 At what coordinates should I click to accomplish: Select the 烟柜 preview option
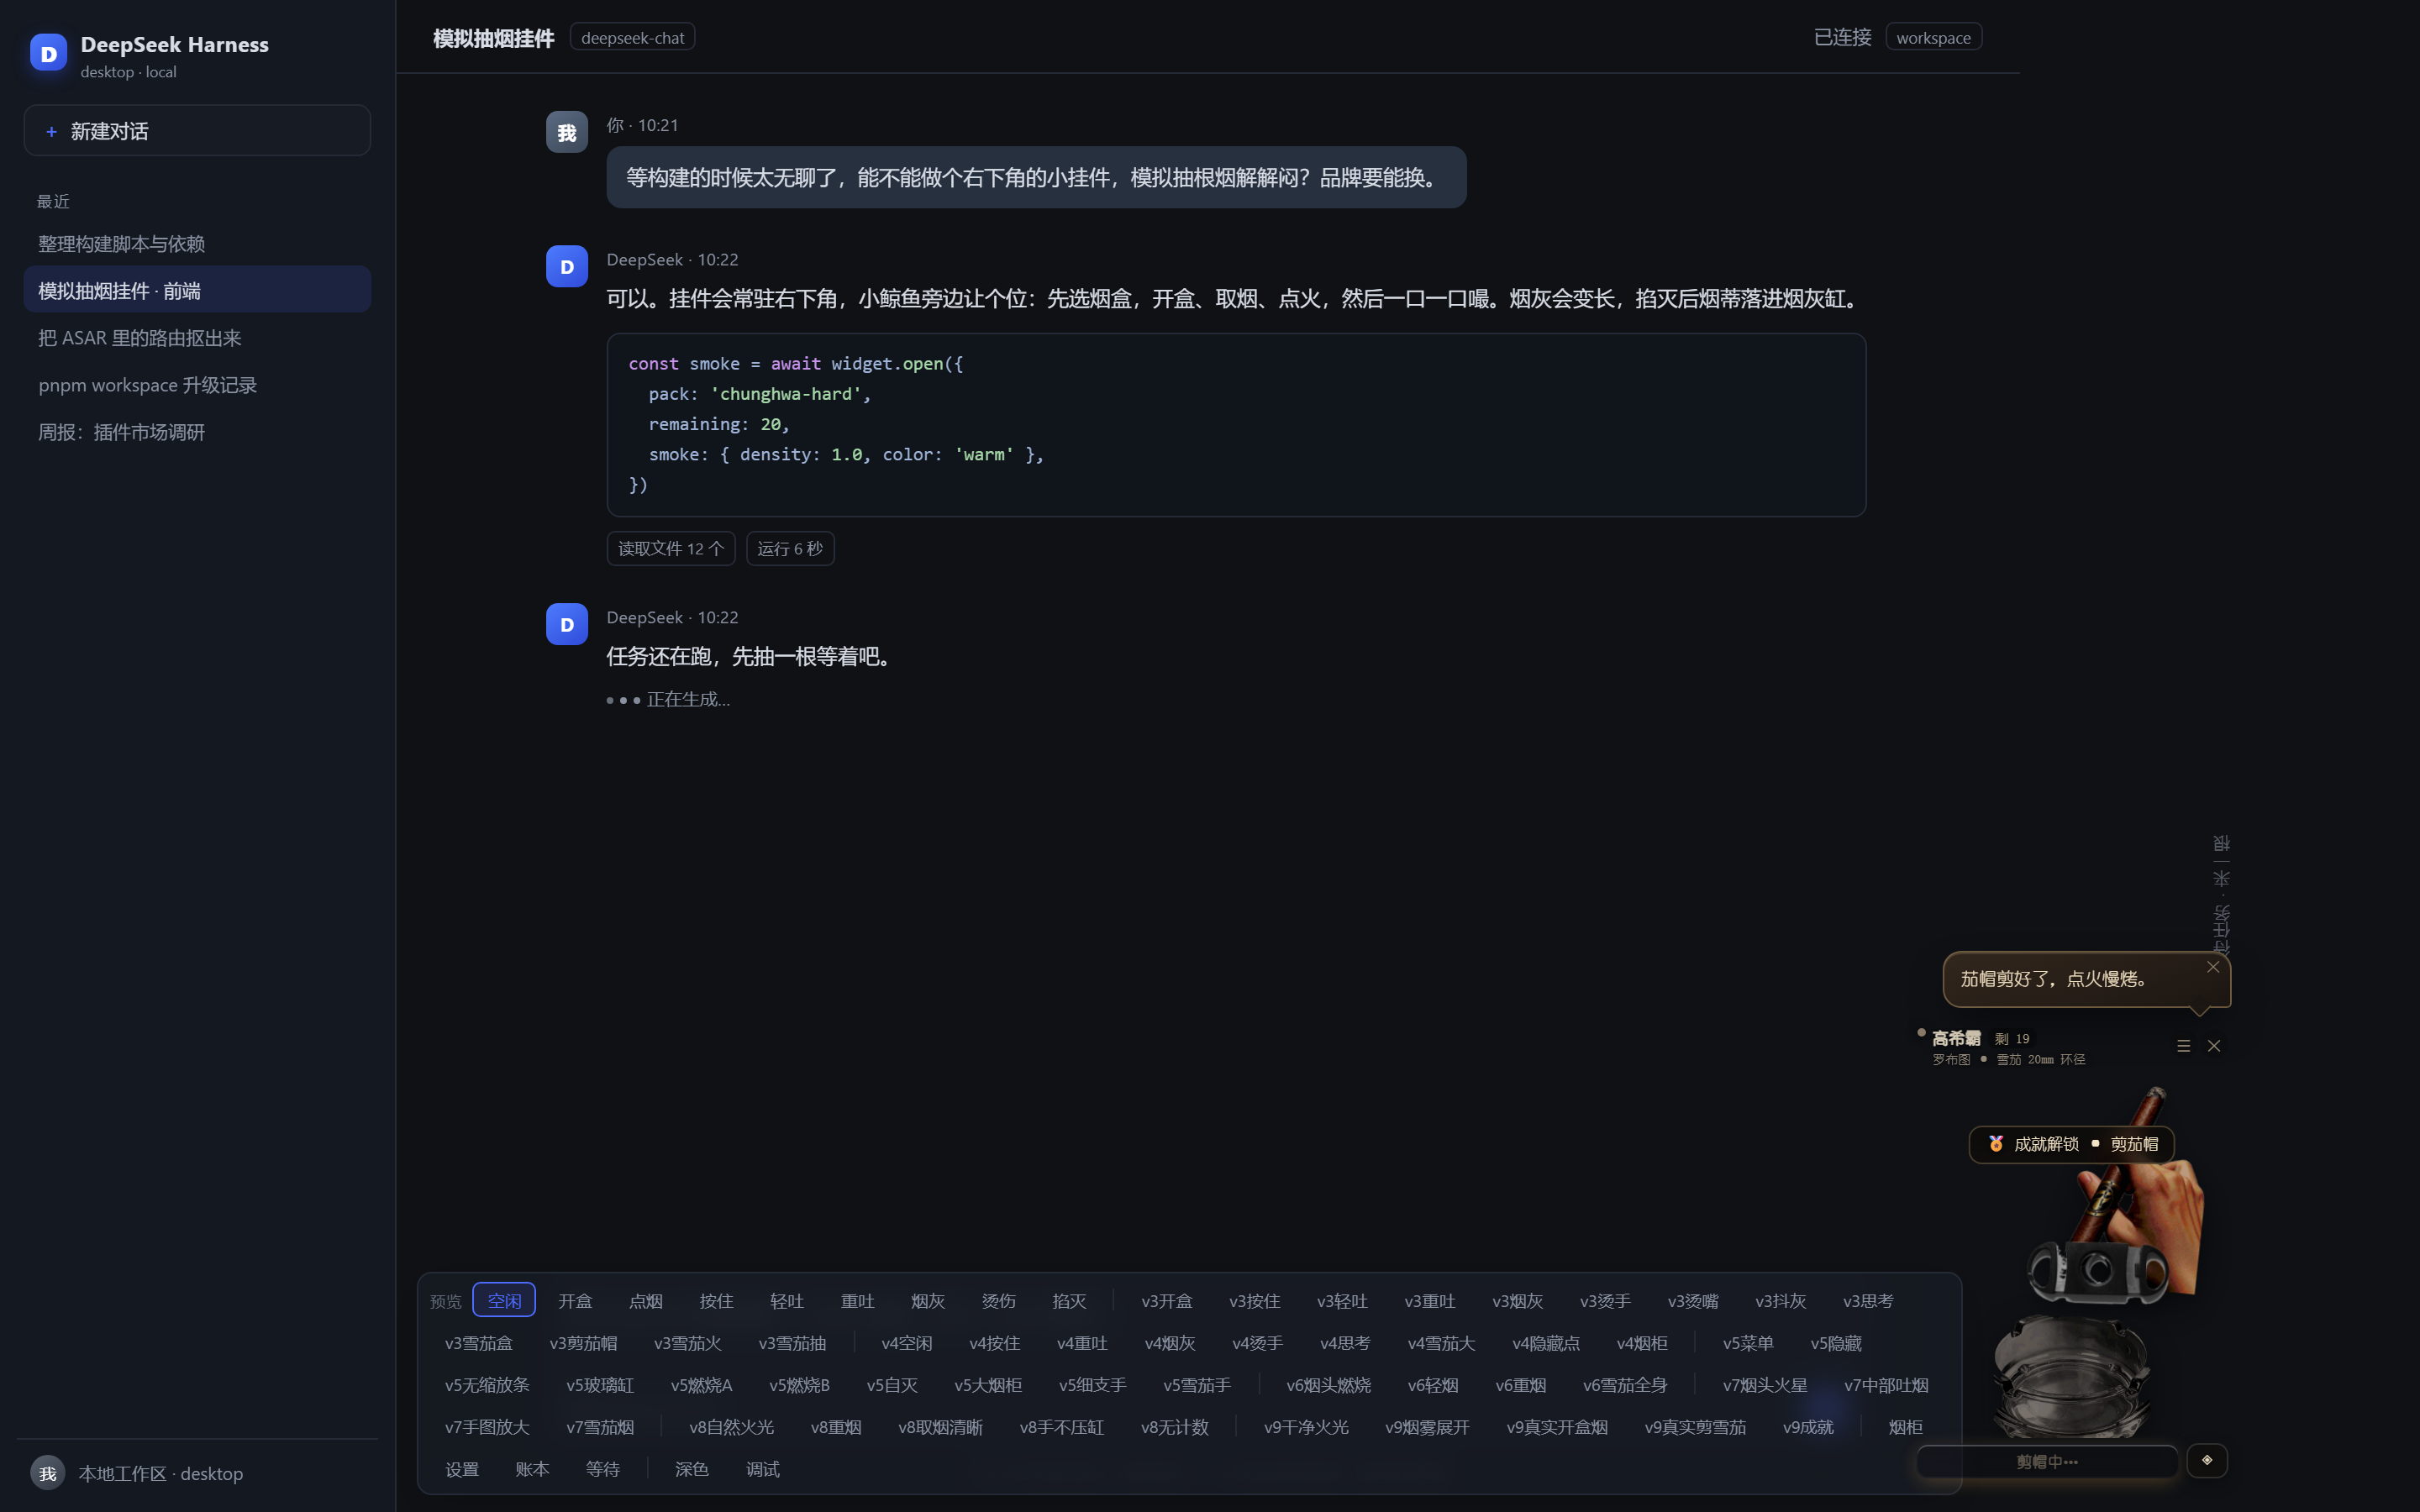coord(1905,1426)
